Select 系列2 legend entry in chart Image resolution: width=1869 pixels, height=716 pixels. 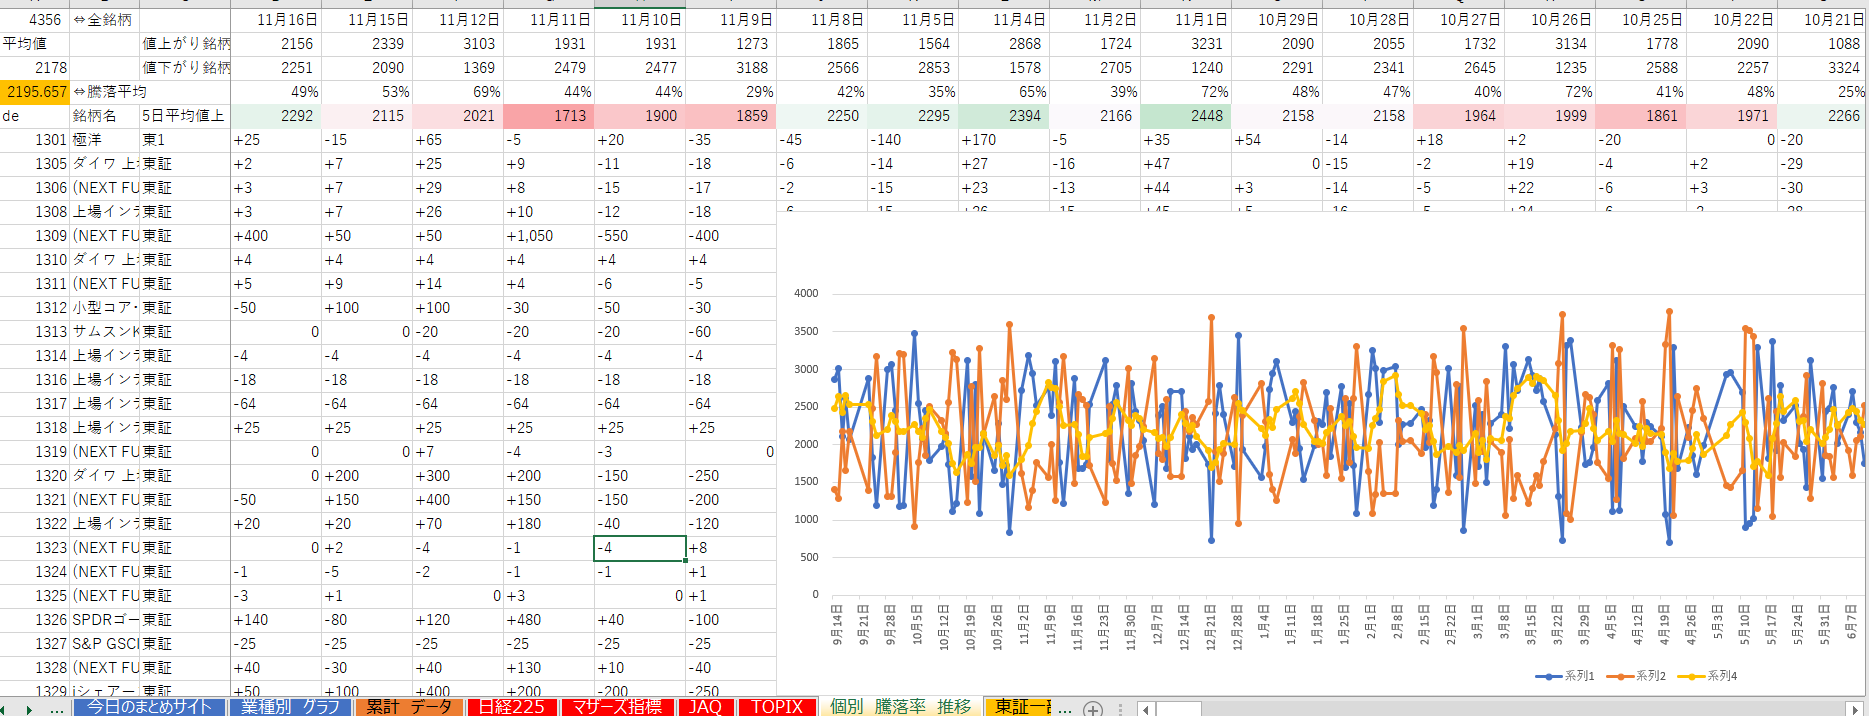[x=1637, y=676]
